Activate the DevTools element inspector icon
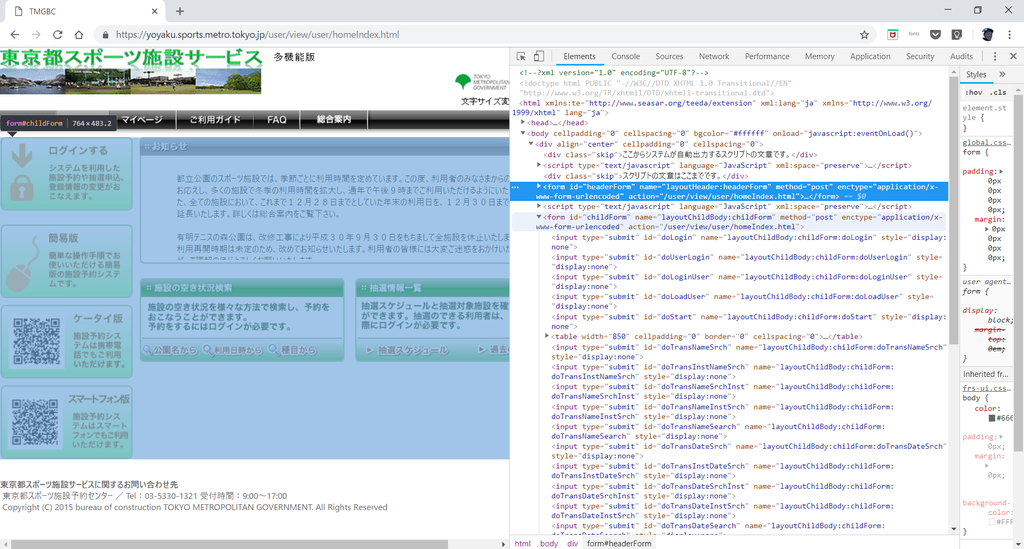Image resolution: width=1024 pixels, height=549 pixels. 521,56
